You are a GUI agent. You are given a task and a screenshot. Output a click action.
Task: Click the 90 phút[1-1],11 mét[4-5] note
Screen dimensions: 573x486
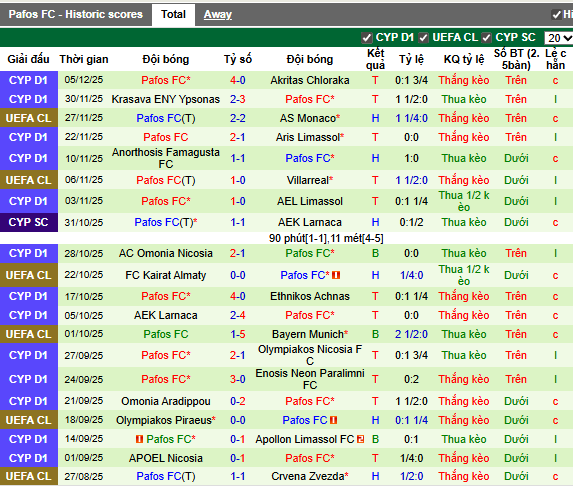pyautogui.click(x=326, y=239)
